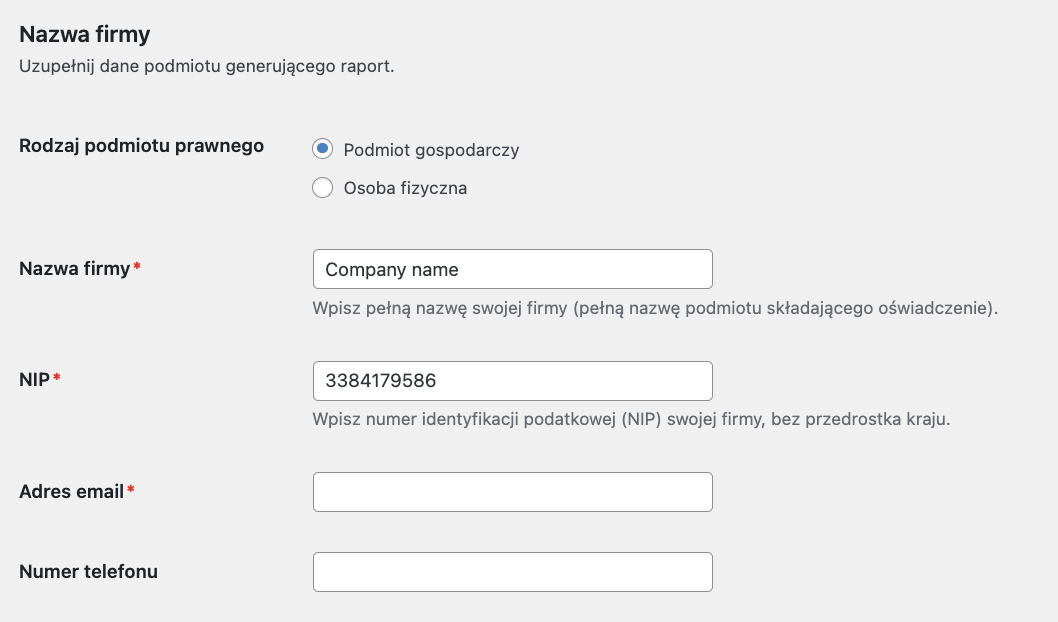Select the Osoba fizyczna radio button
This screenshot has height=622, width=1058.
pos(322,188)
